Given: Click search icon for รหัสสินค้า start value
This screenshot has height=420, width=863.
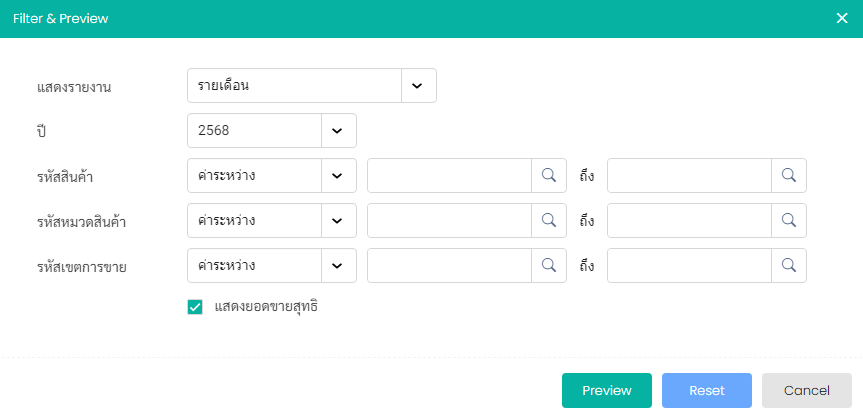Looking at the screenshot, I should tap(549, 176).
